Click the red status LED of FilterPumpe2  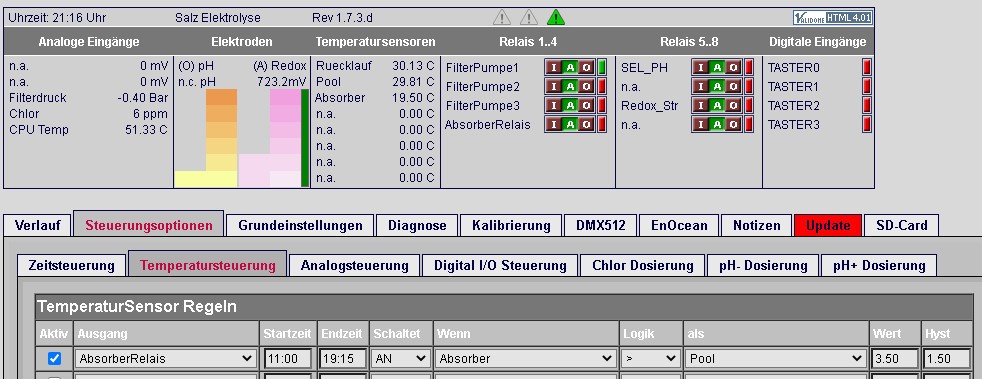pos(602,86)
